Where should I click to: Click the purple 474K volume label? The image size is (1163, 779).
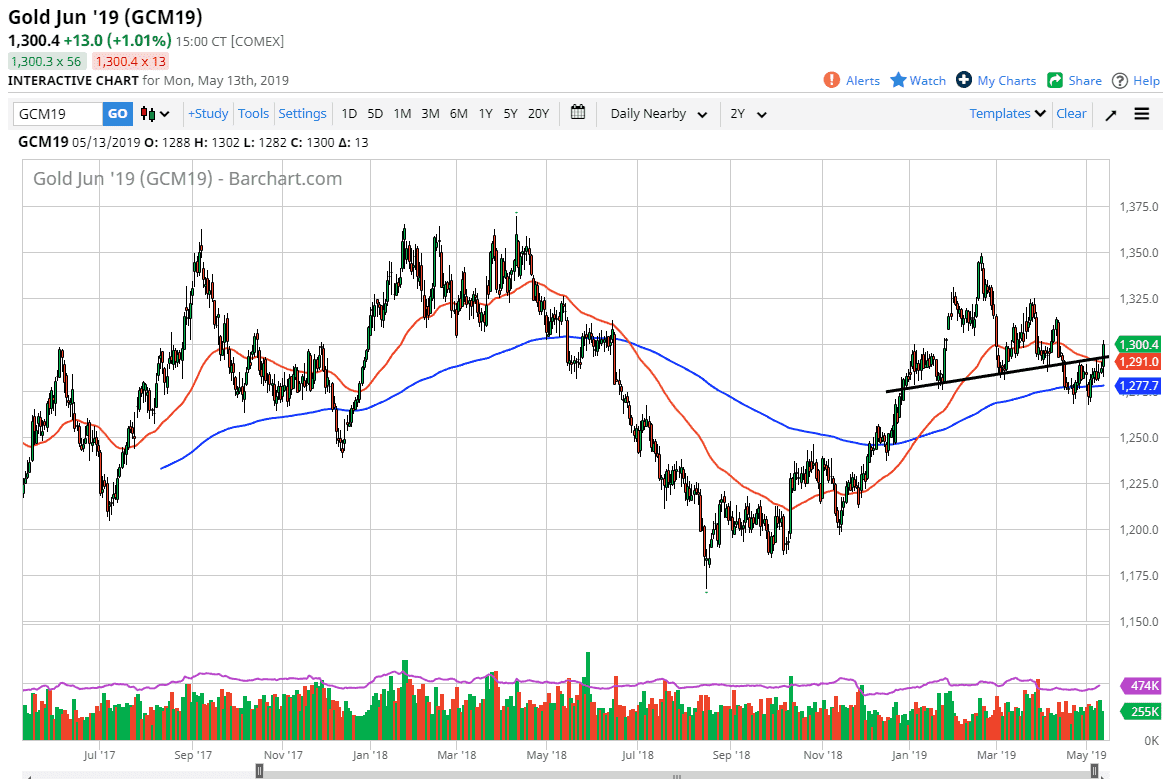1141,686
